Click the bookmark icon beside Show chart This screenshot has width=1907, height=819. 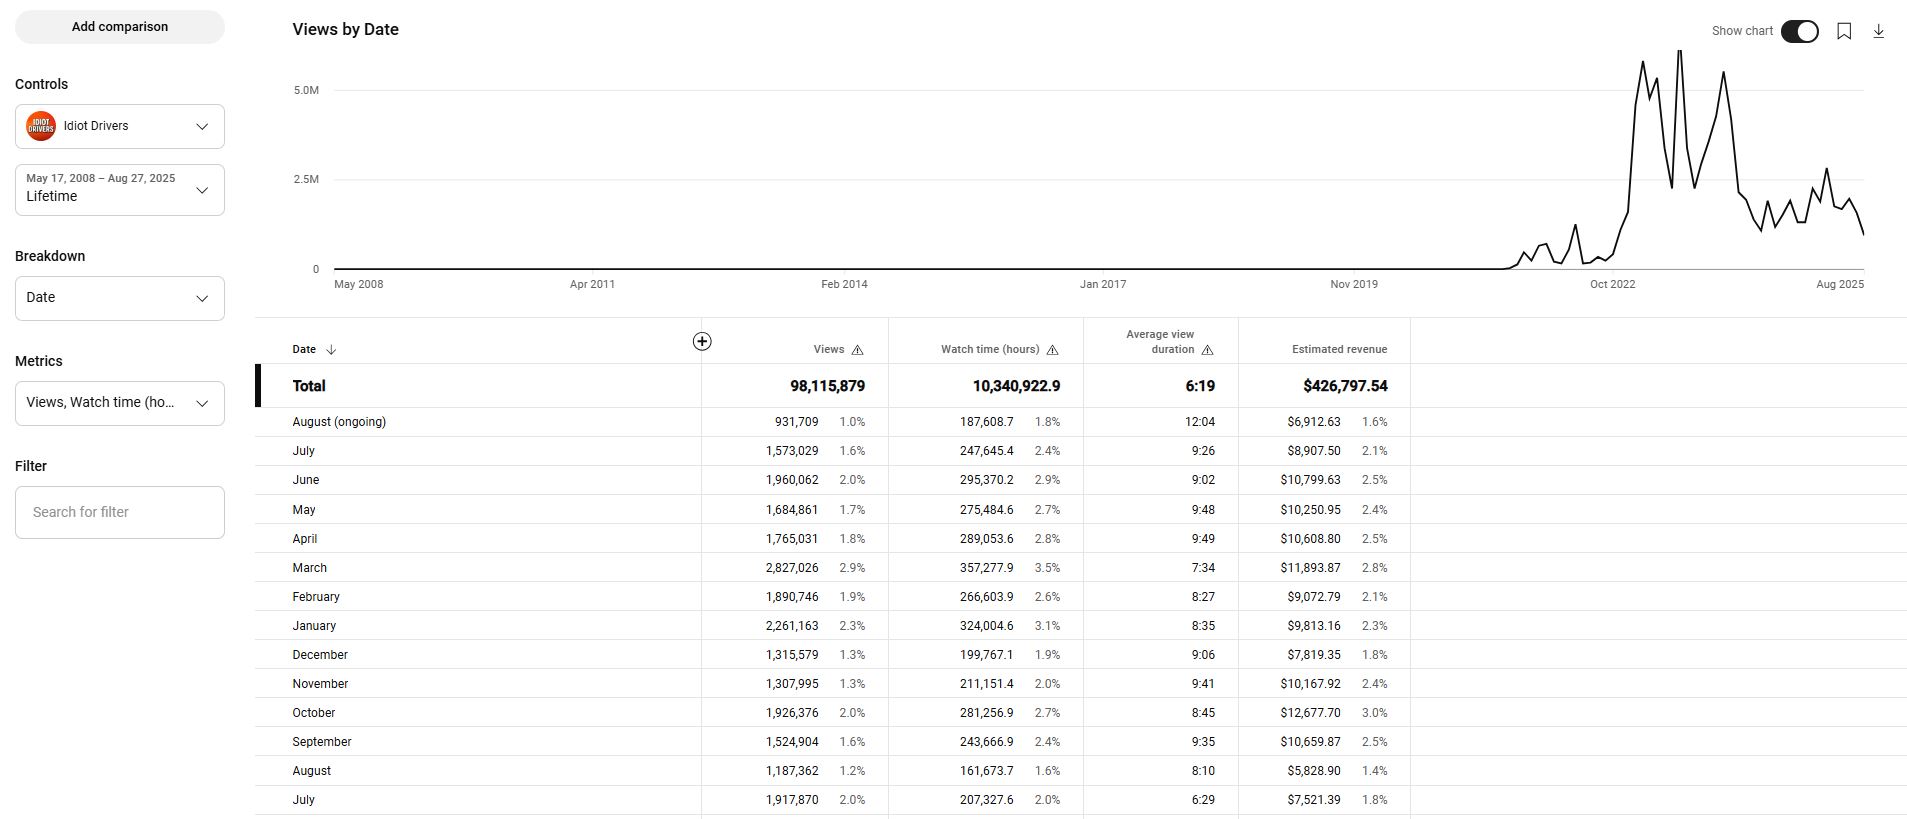pos(1844,31)
